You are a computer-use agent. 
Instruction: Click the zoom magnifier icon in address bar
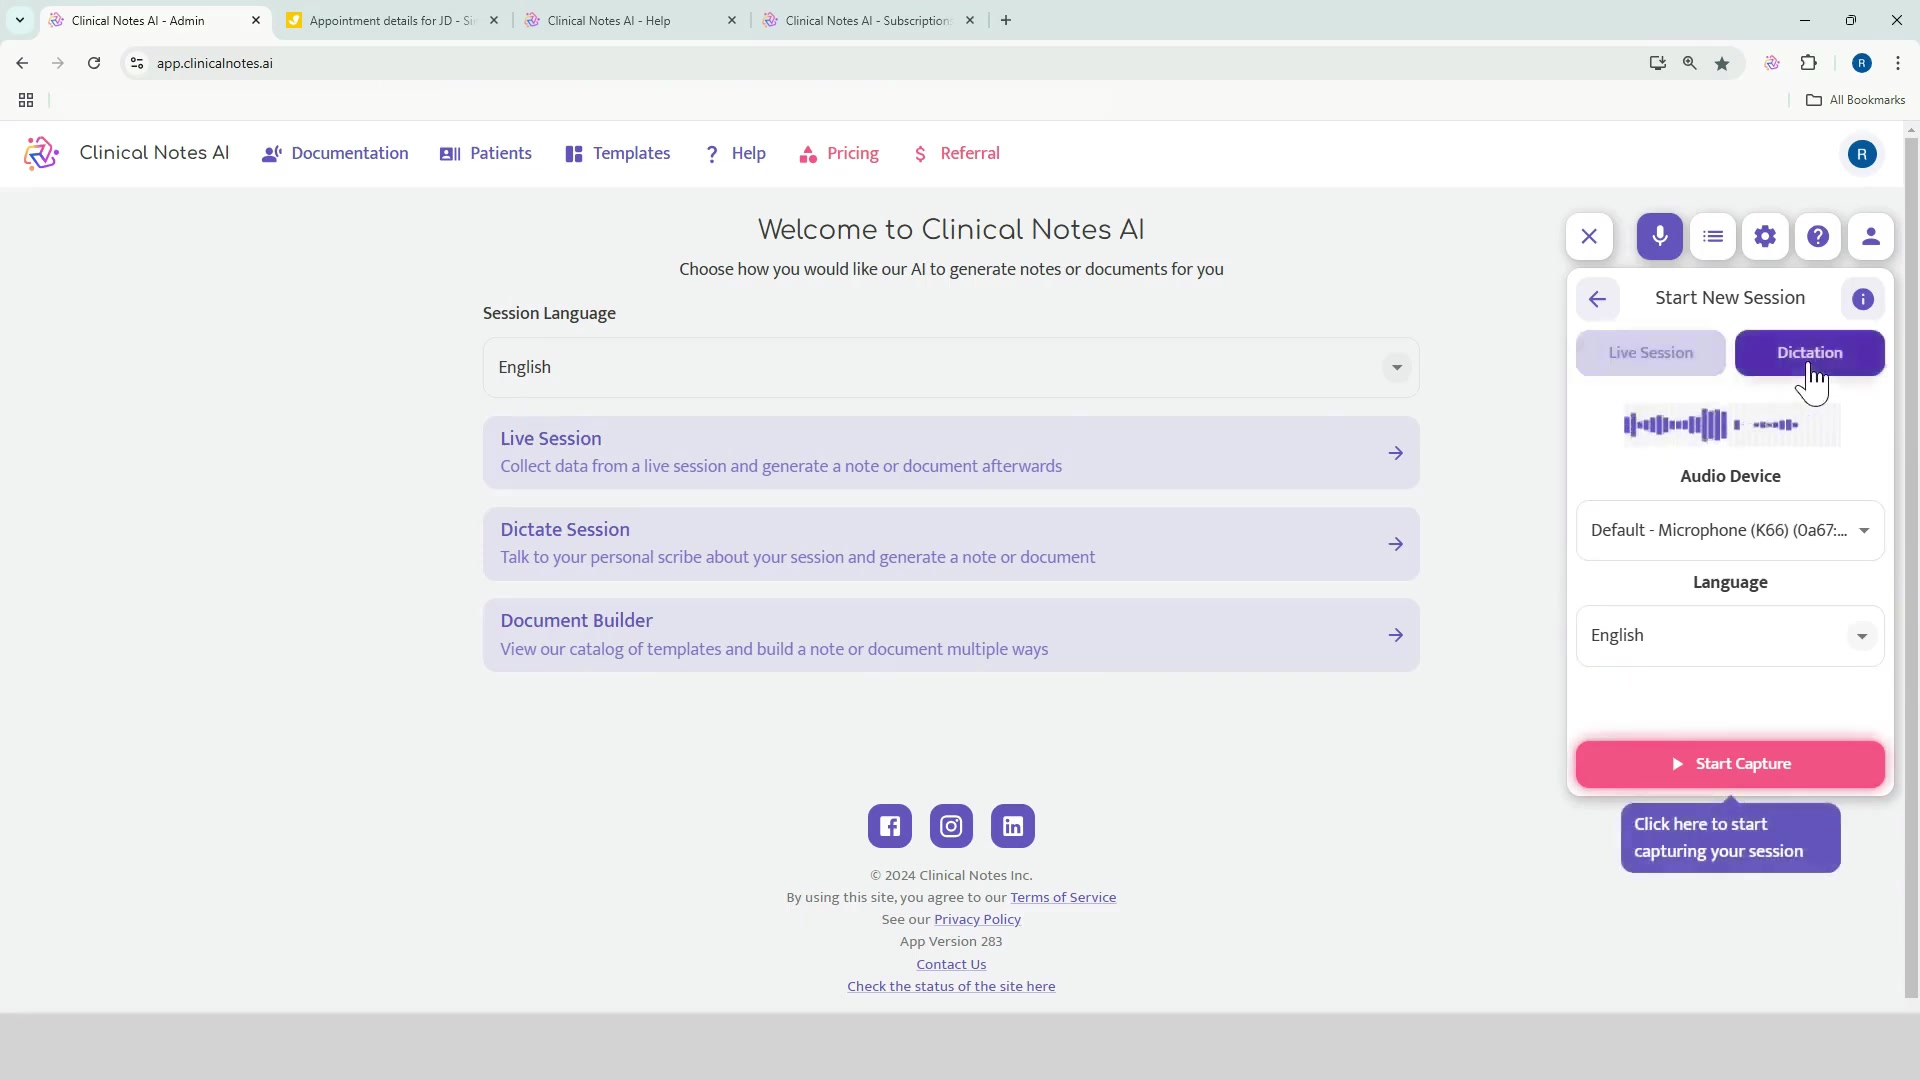(1690, 63)
